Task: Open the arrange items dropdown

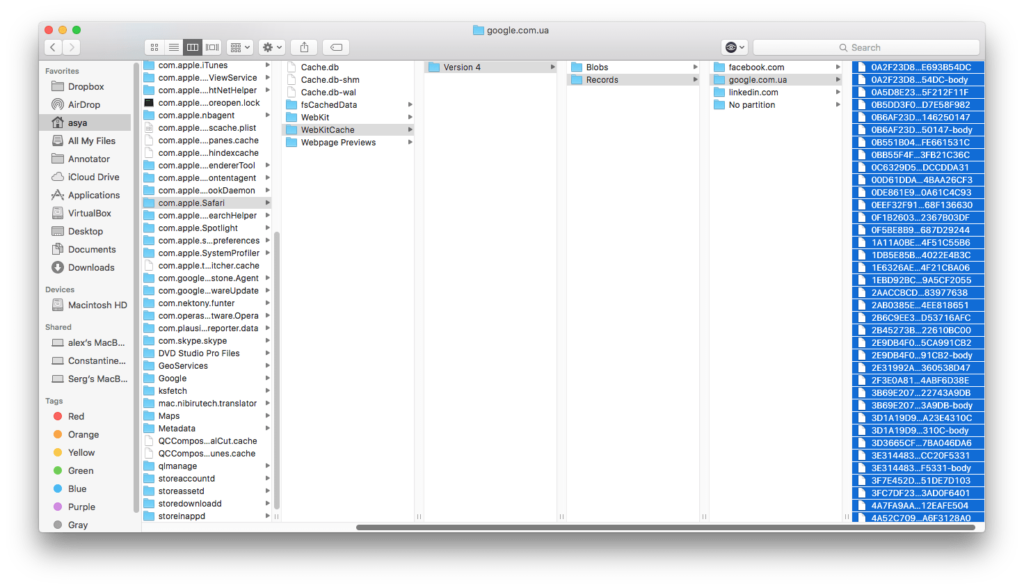Action: tap(240, 47)
